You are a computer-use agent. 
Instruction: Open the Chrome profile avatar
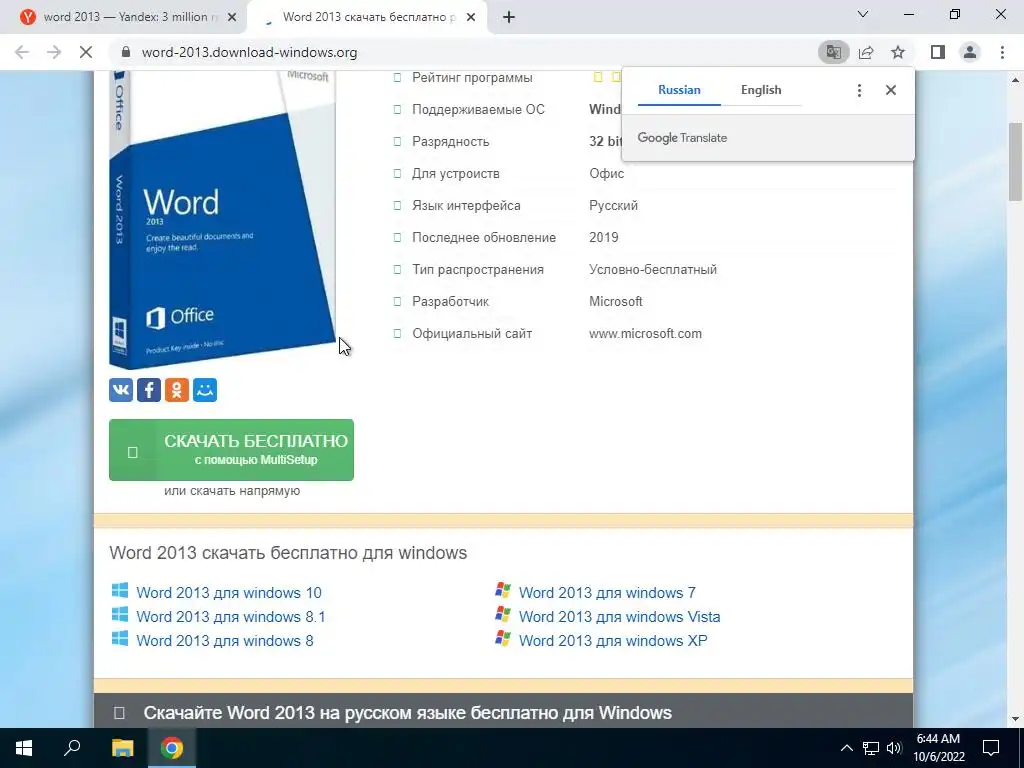click(970, 52)
